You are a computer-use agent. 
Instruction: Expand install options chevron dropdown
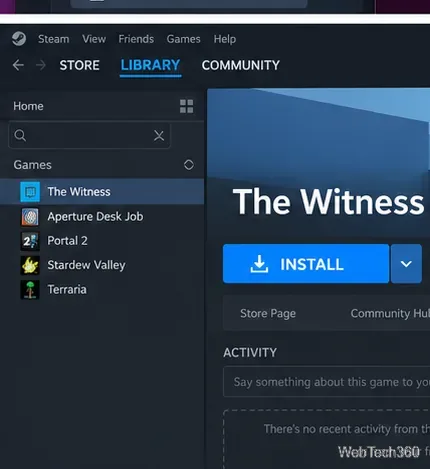(x=406, y=264)
